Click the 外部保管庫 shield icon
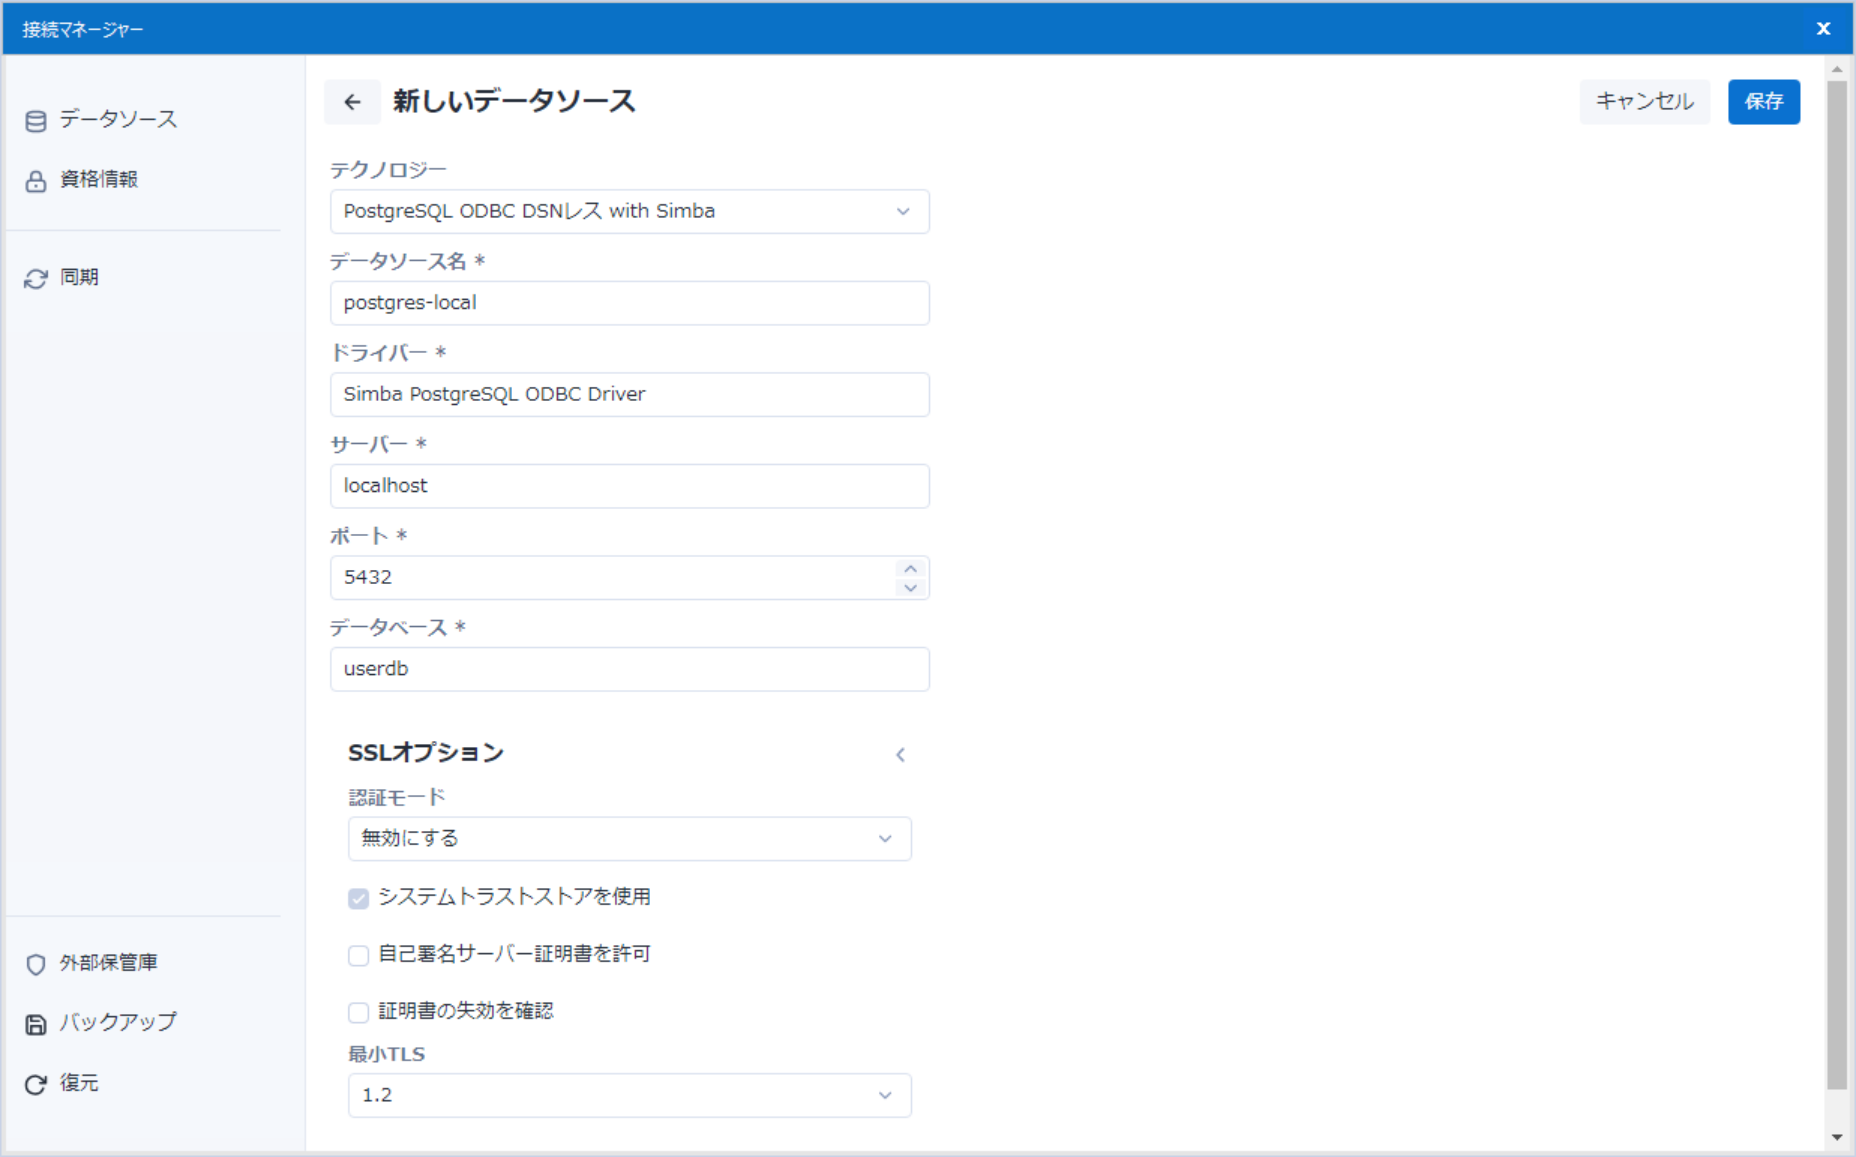 click(36, 964)
